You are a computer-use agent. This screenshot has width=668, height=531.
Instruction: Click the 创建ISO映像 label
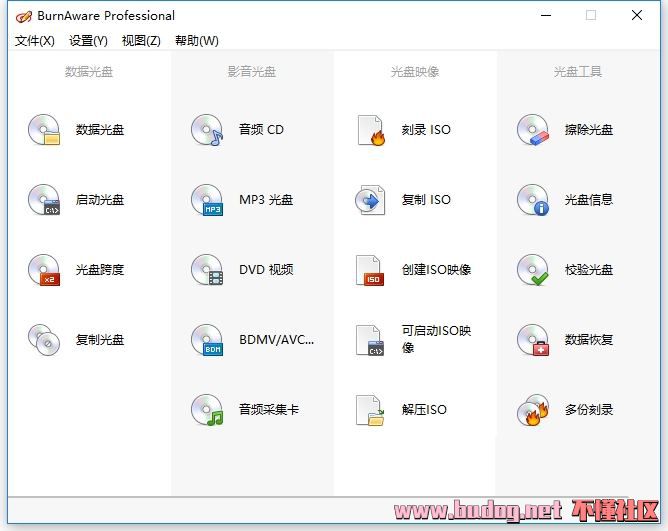tap(436, 270)
